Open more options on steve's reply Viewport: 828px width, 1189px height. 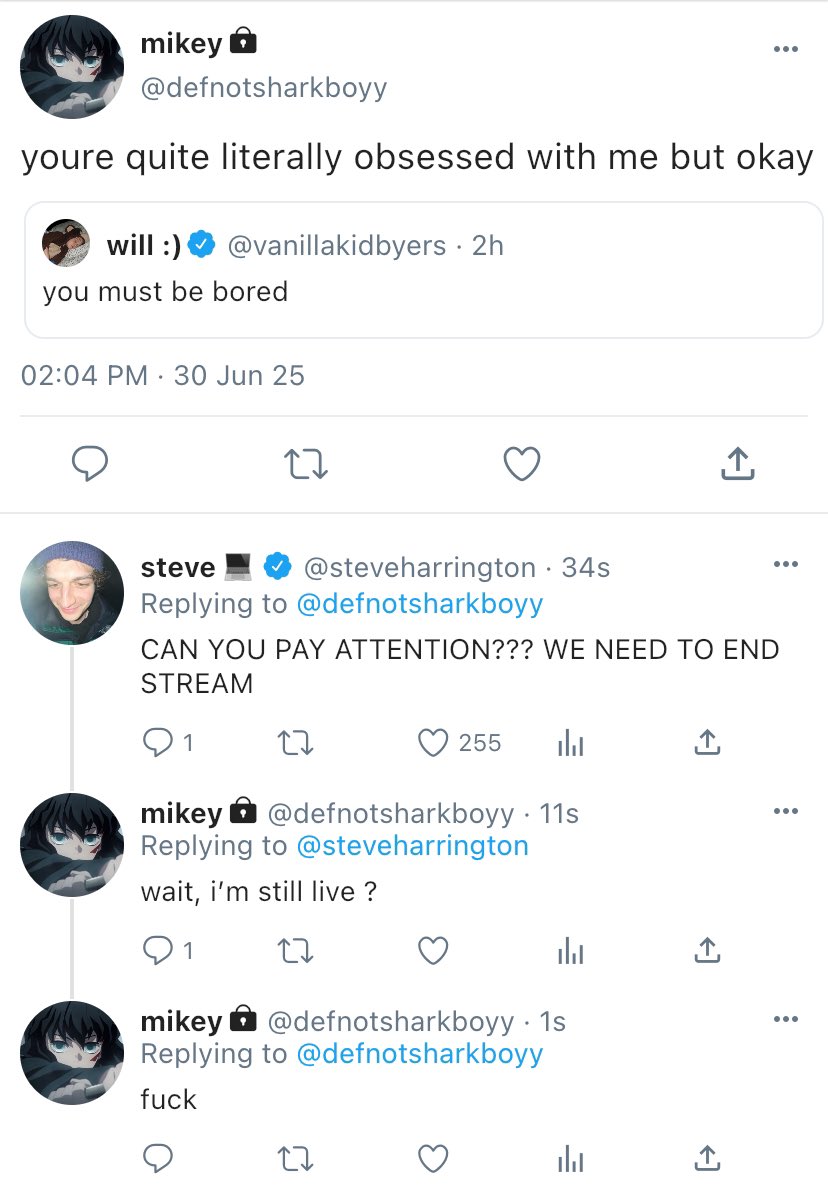(786, 564)
